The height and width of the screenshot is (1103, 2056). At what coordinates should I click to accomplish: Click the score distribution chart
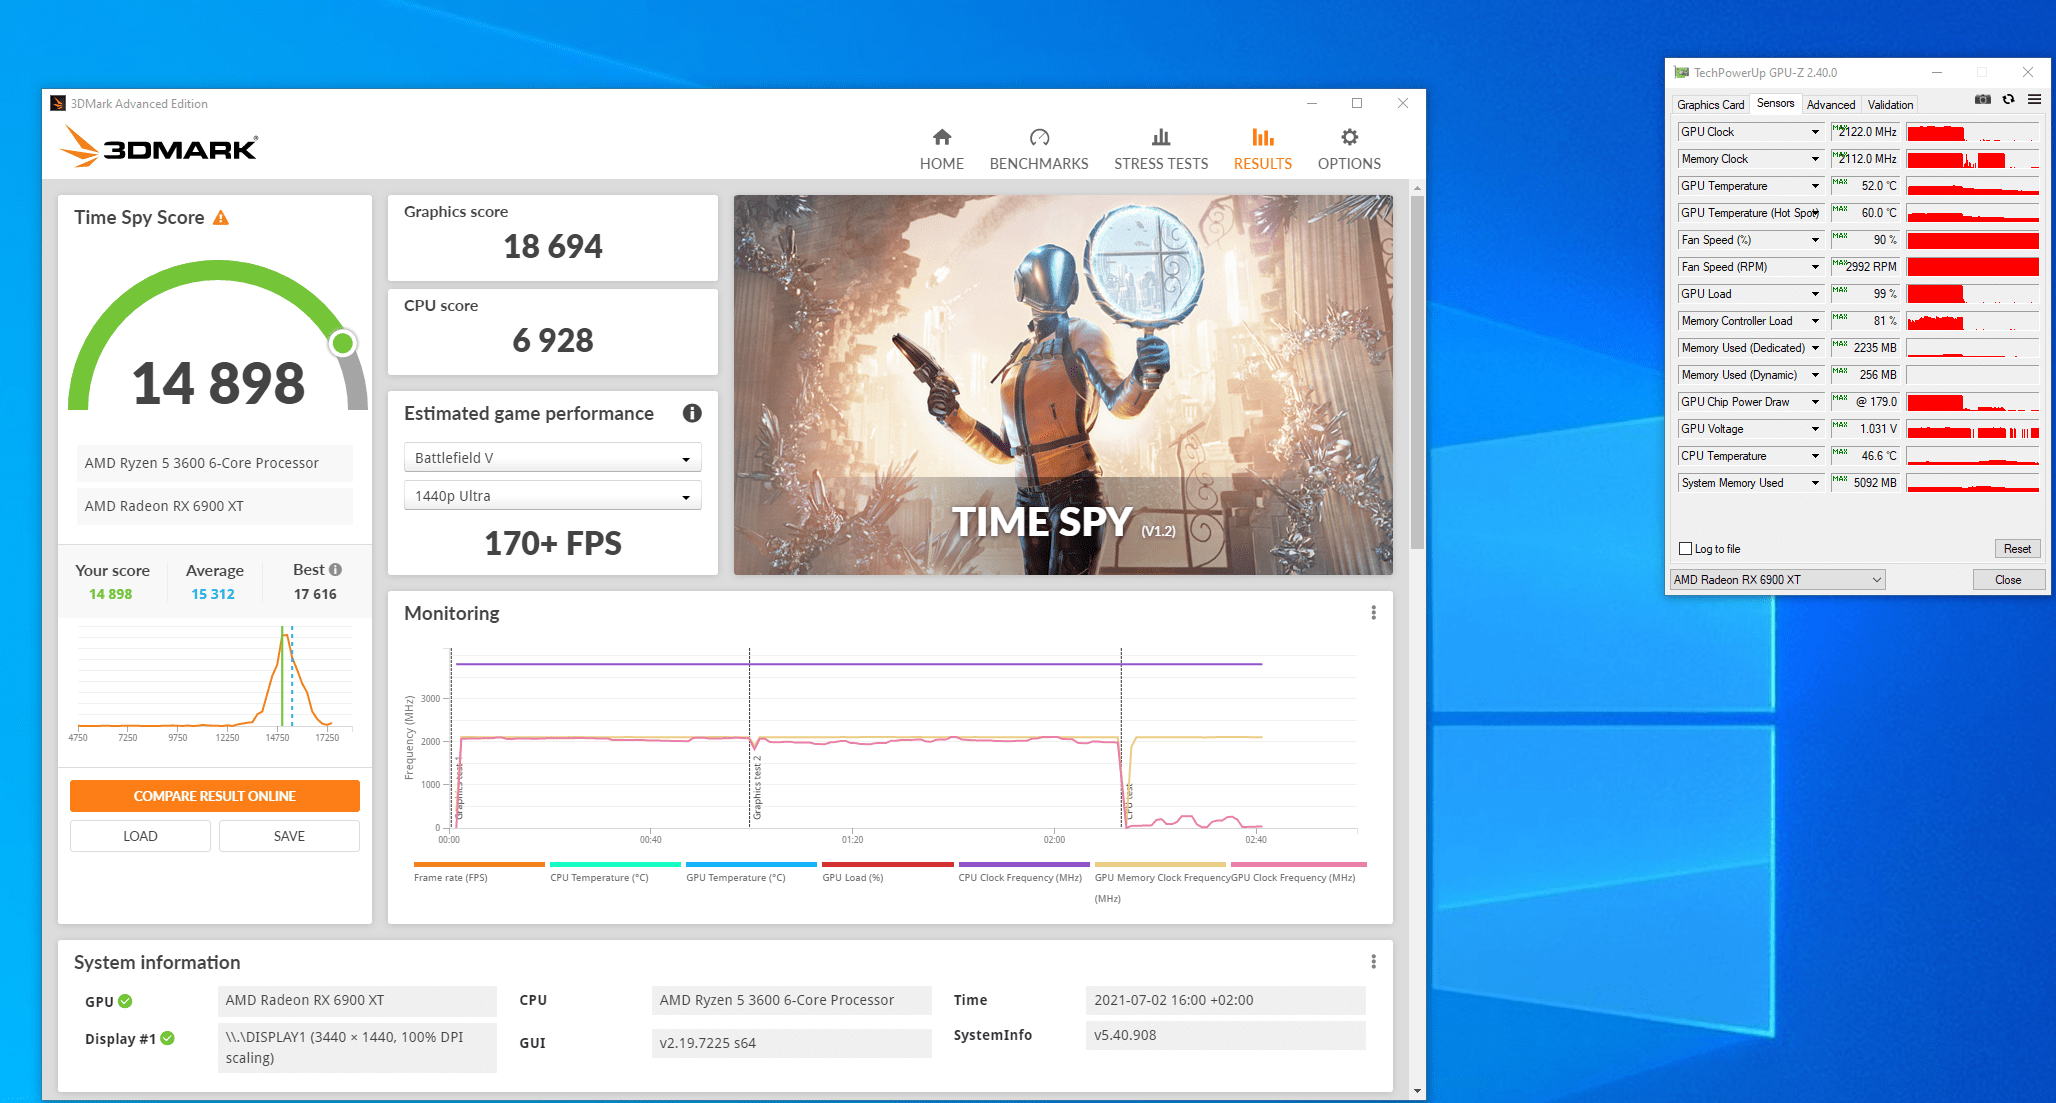tap(214, 684)
